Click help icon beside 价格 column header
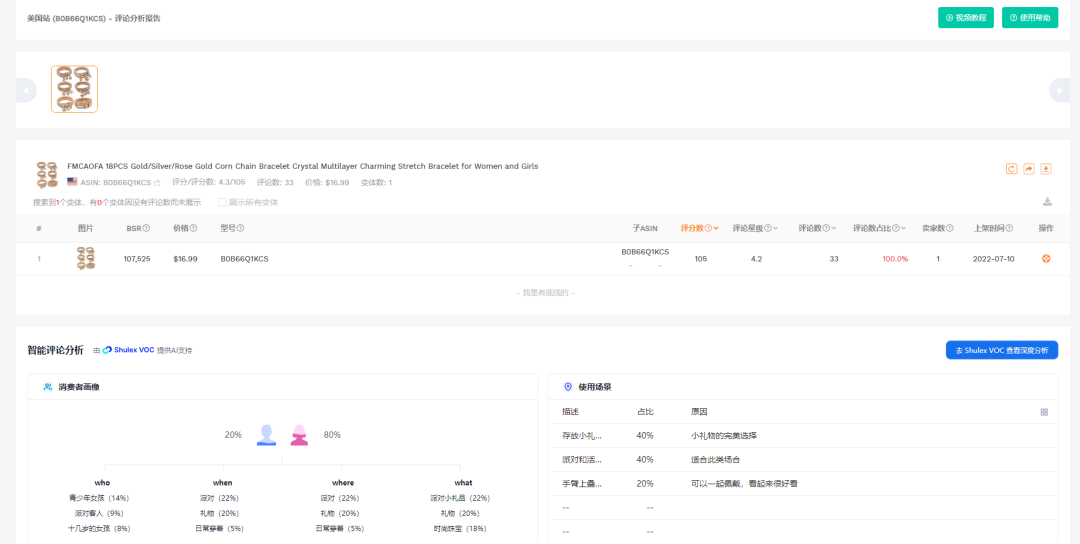 (x=194, y=228)
